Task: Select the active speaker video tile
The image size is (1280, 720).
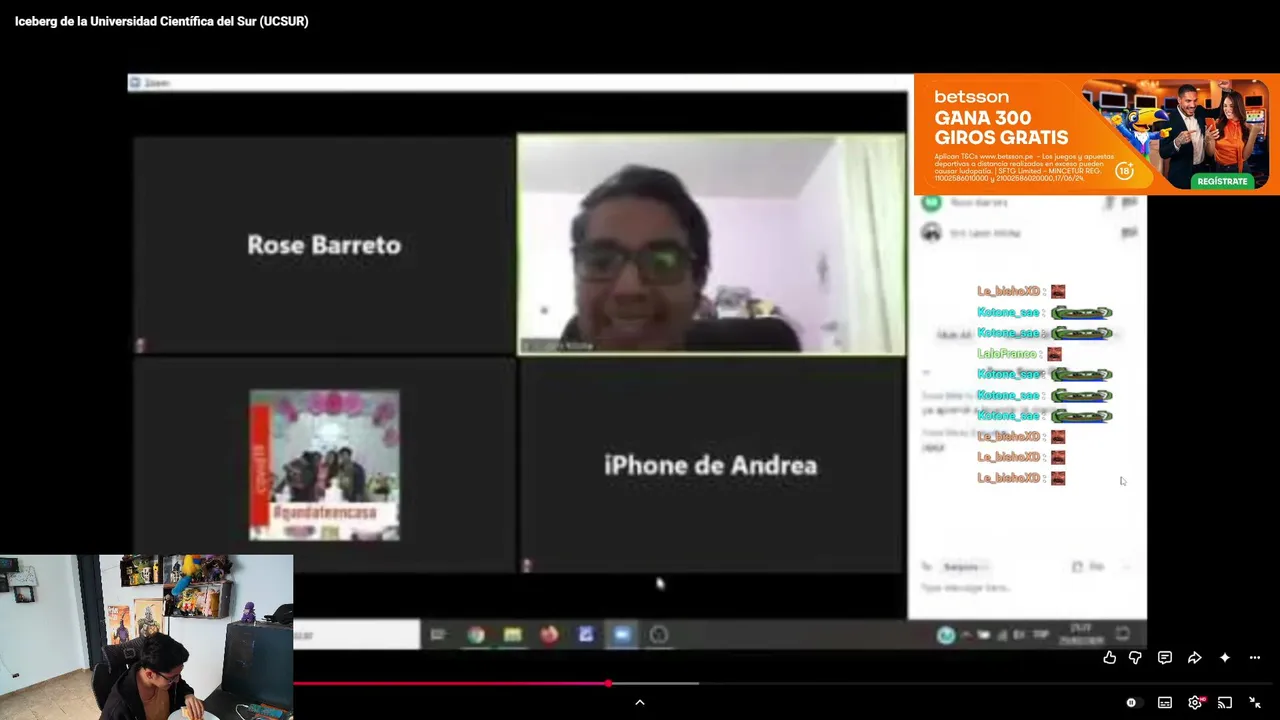Action: point(711,245)
